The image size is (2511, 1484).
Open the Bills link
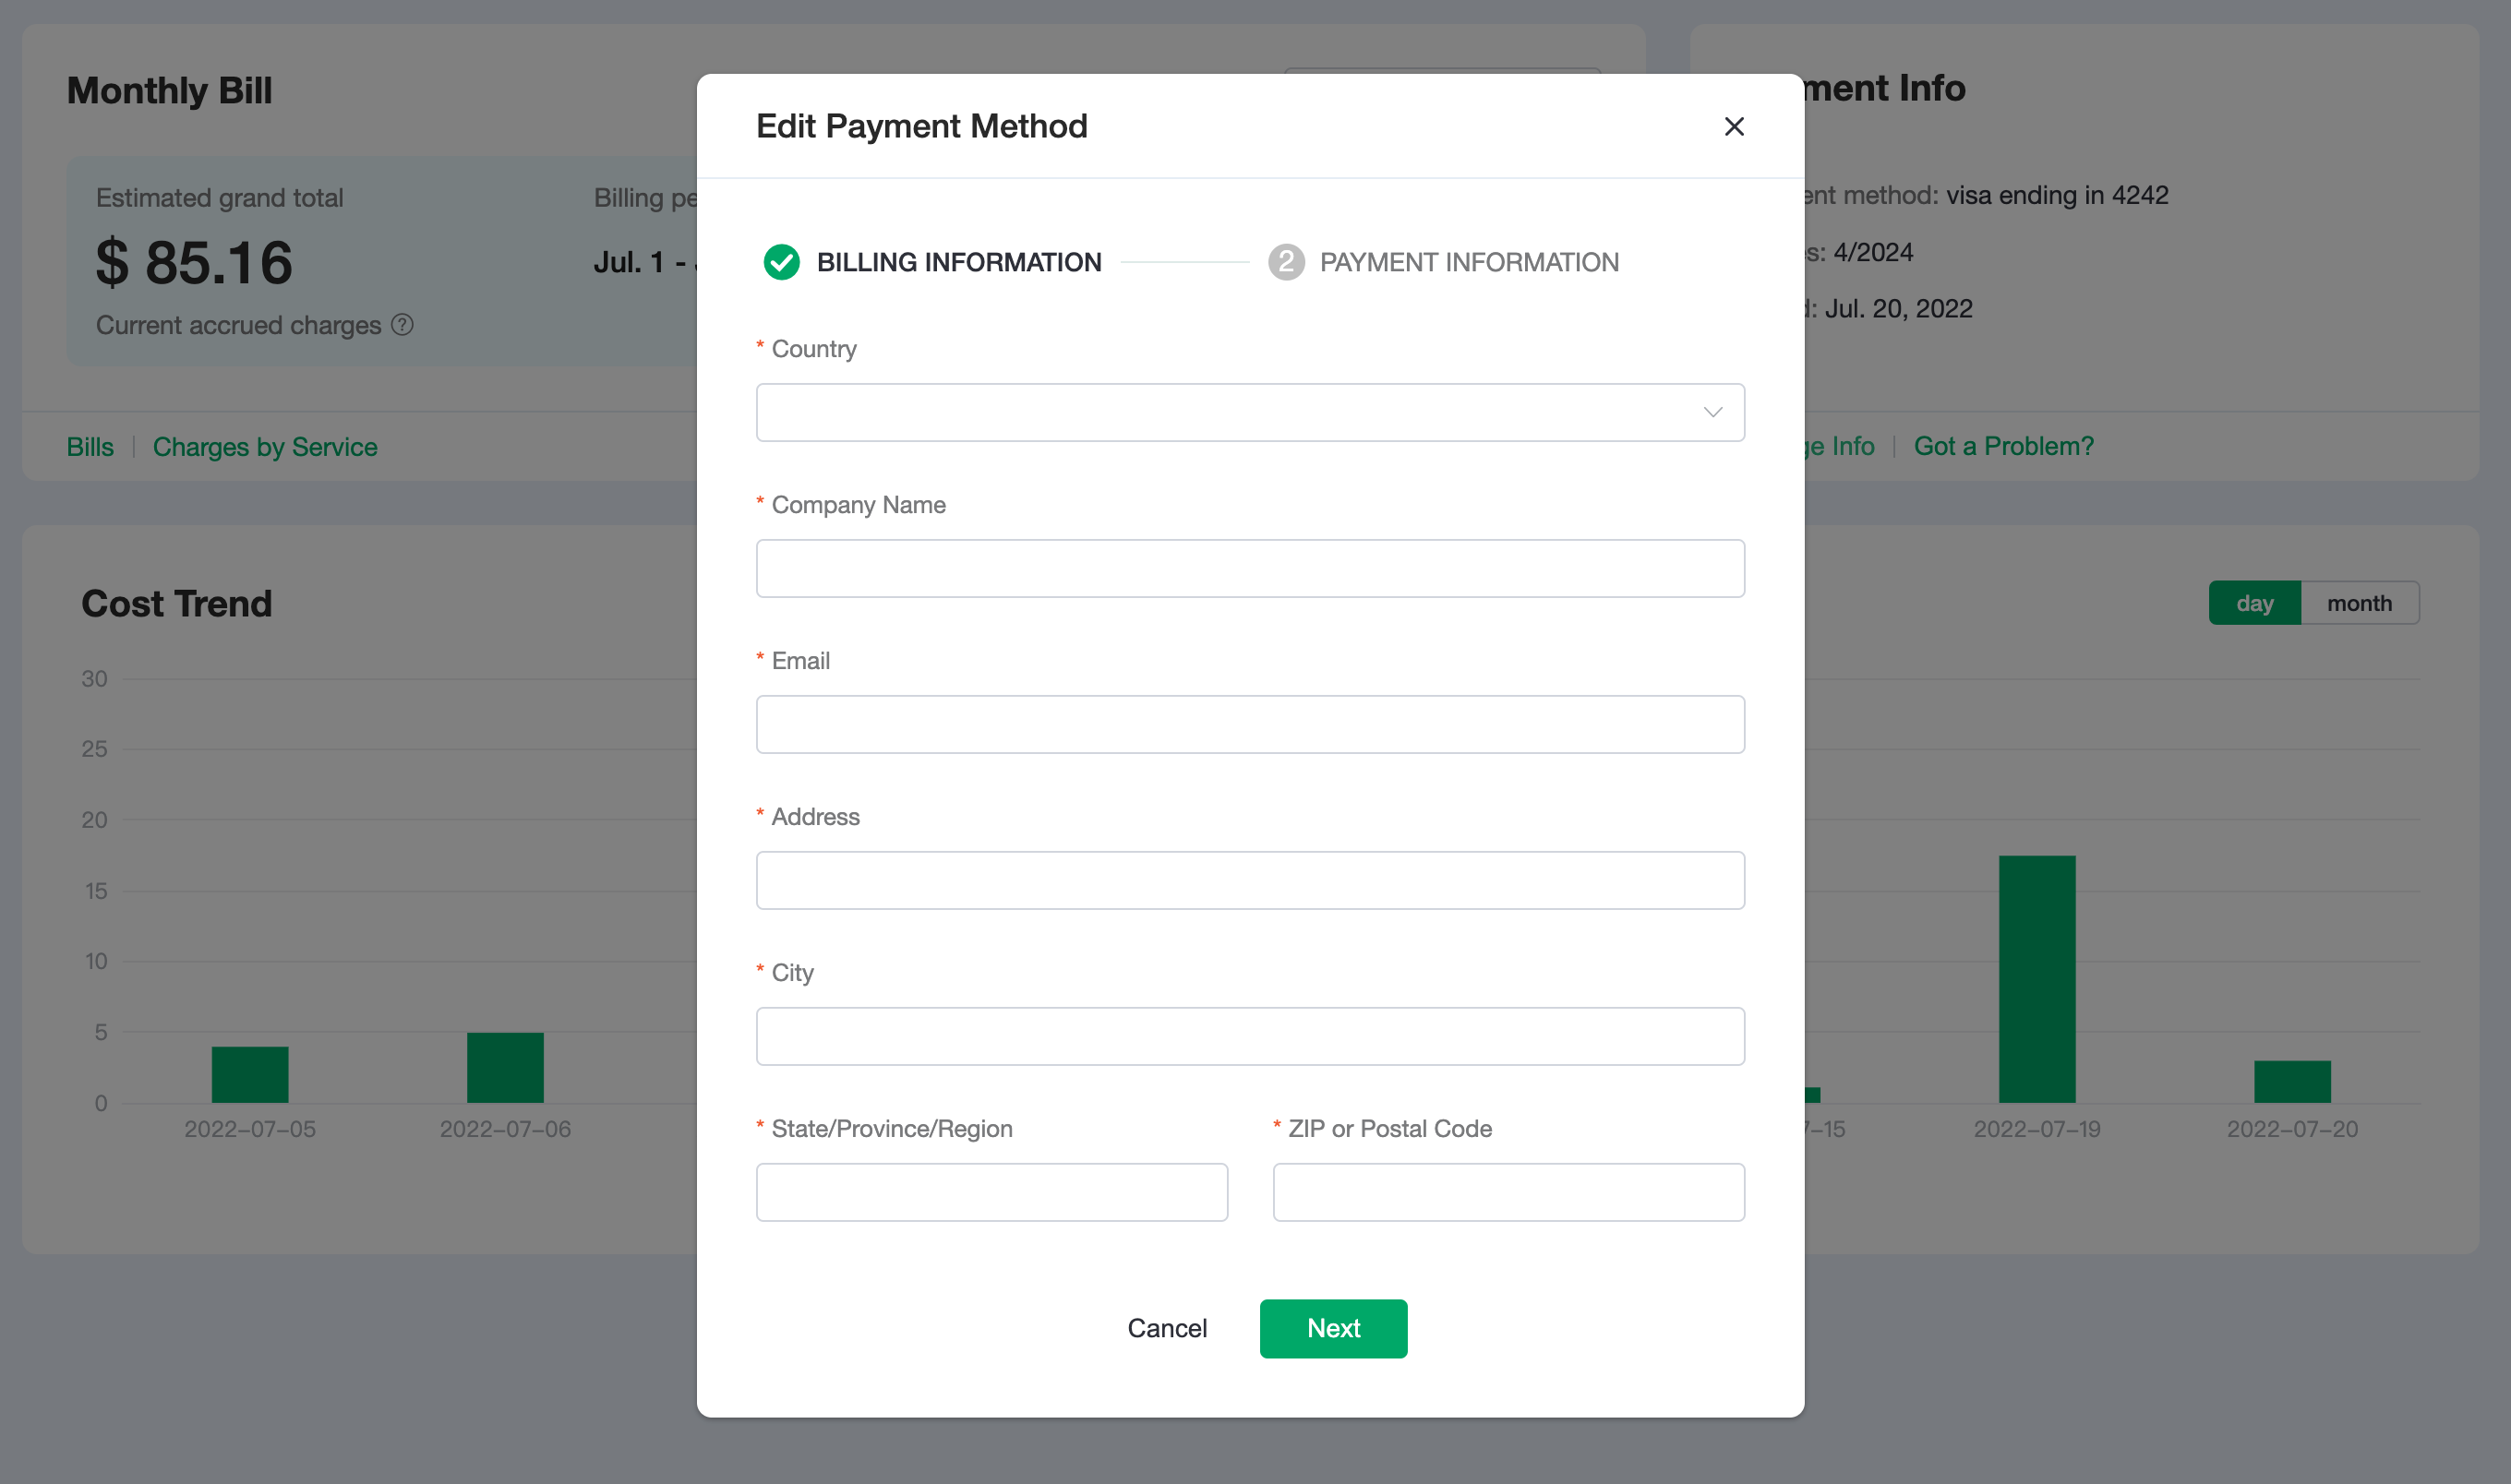tap(90, 447)
